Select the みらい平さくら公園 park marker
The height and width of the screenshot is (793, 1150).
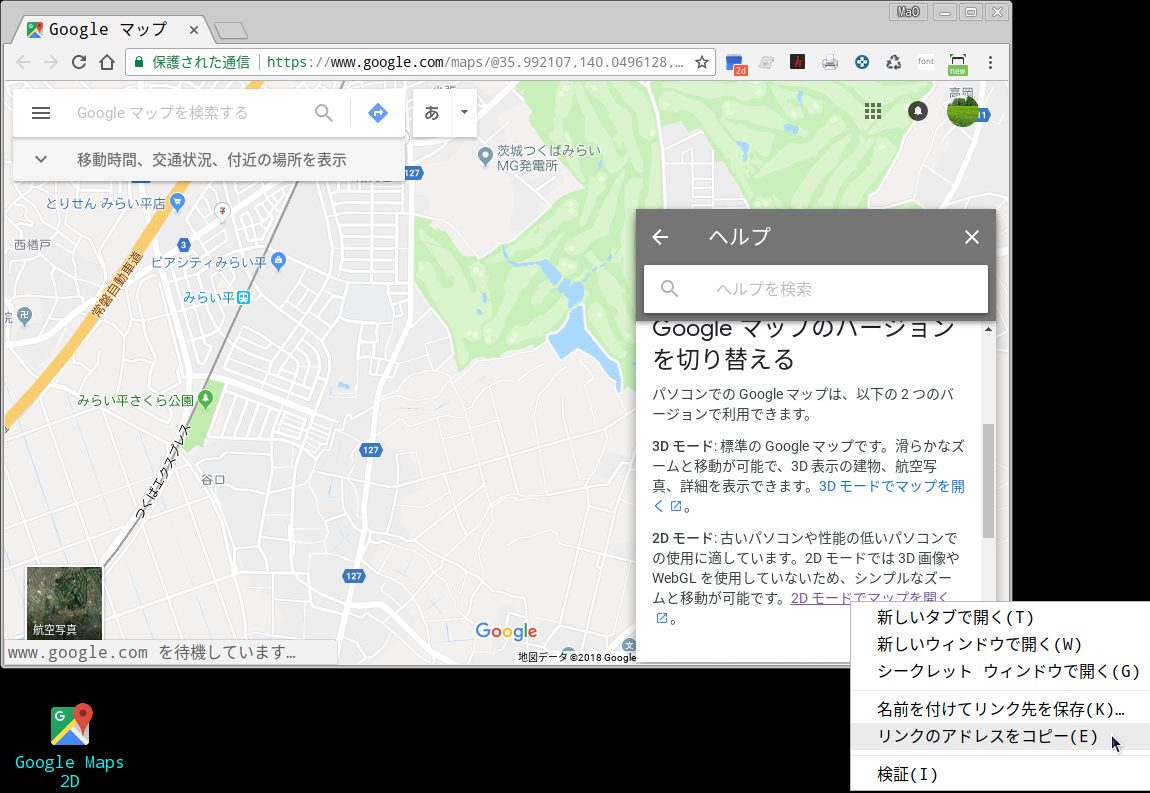tap(205, 399)
